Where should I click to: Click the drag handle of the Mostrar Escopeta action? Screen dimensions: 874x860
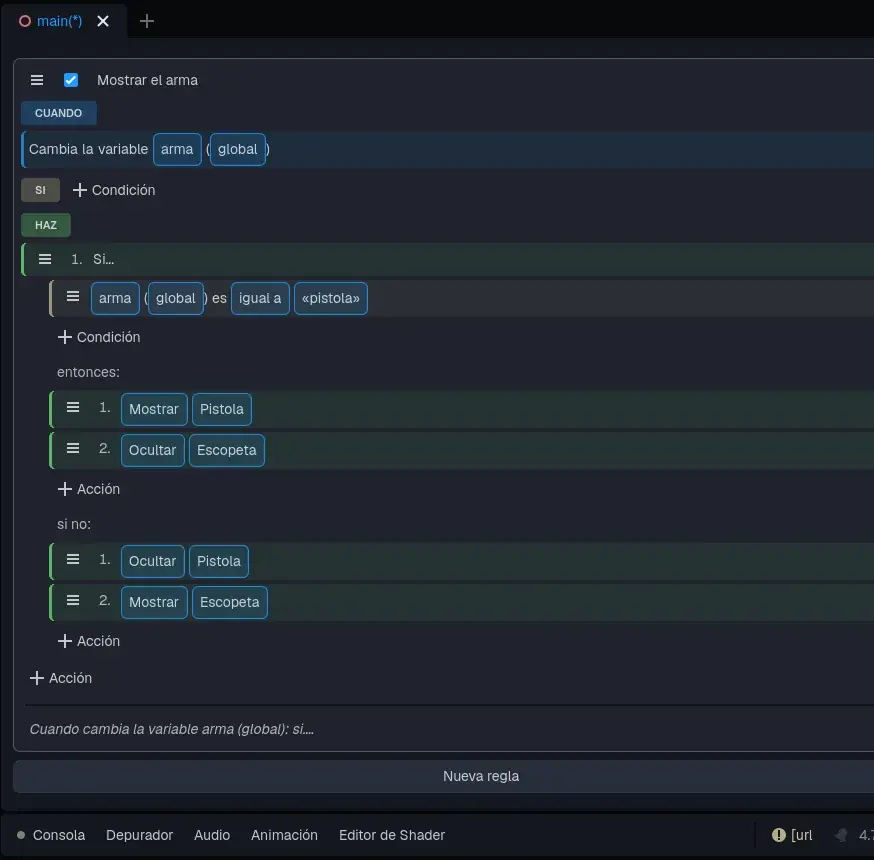pos(72,601)
